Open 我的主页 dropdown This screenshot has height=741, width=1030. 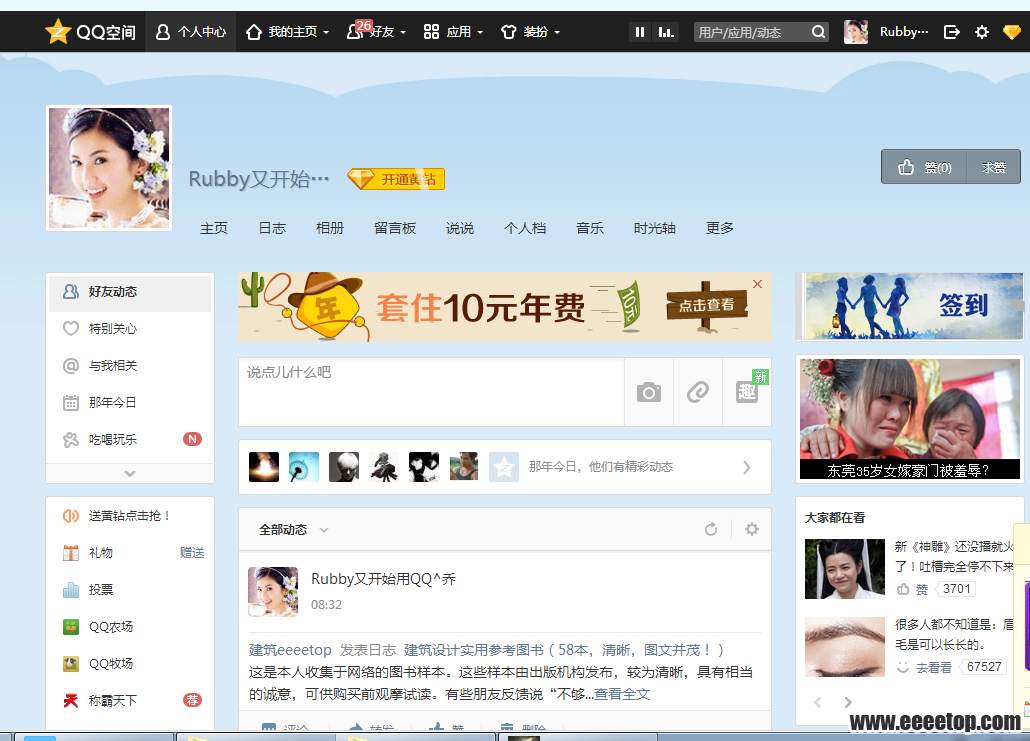click(x=287, y=32)
